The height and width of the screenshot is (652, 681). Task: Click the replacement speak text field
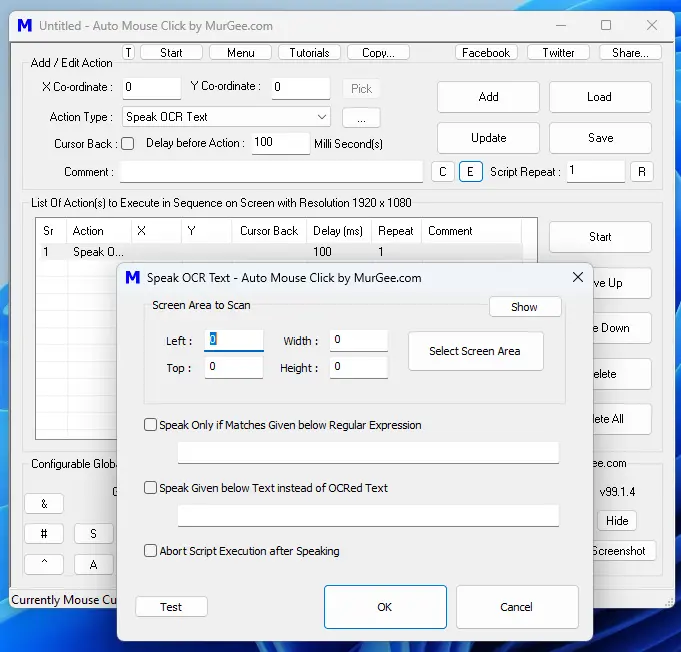click(x=368, y=516)
